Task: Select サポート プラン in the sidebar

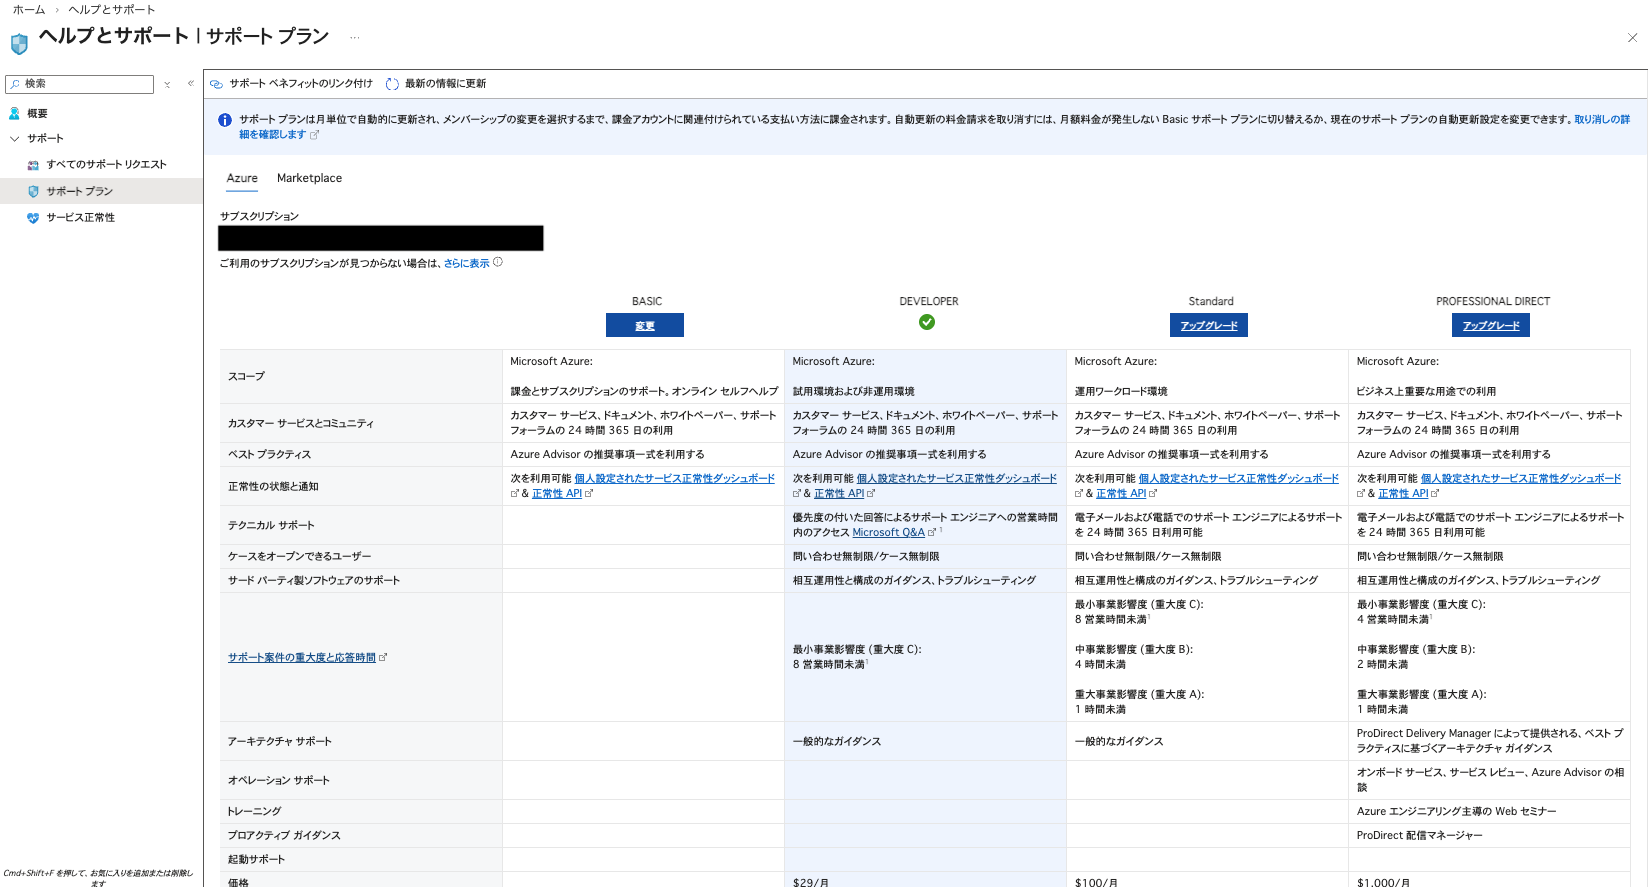Action: (101, 191)
